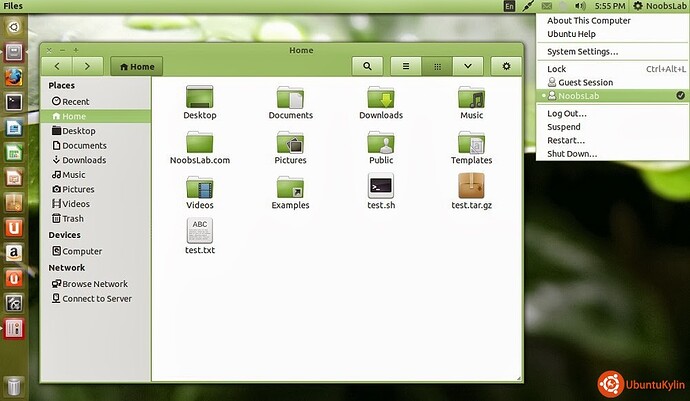The width and height of the screenshot is (690, 401).
Task: Click the search icon in Files toolbar
Action: point(368,66)
